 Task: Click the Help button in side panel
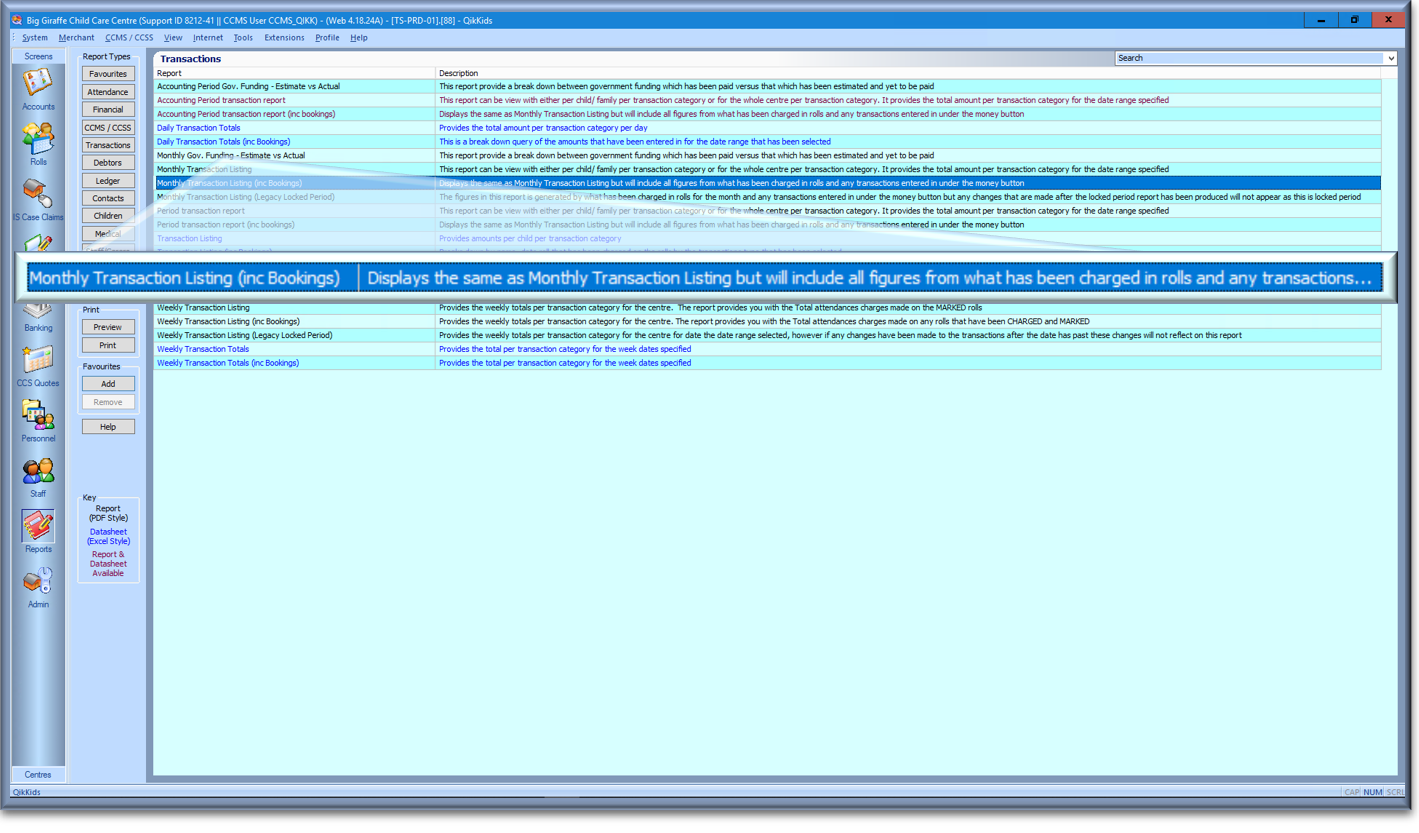pyautogui.click(x=108, y=427)
